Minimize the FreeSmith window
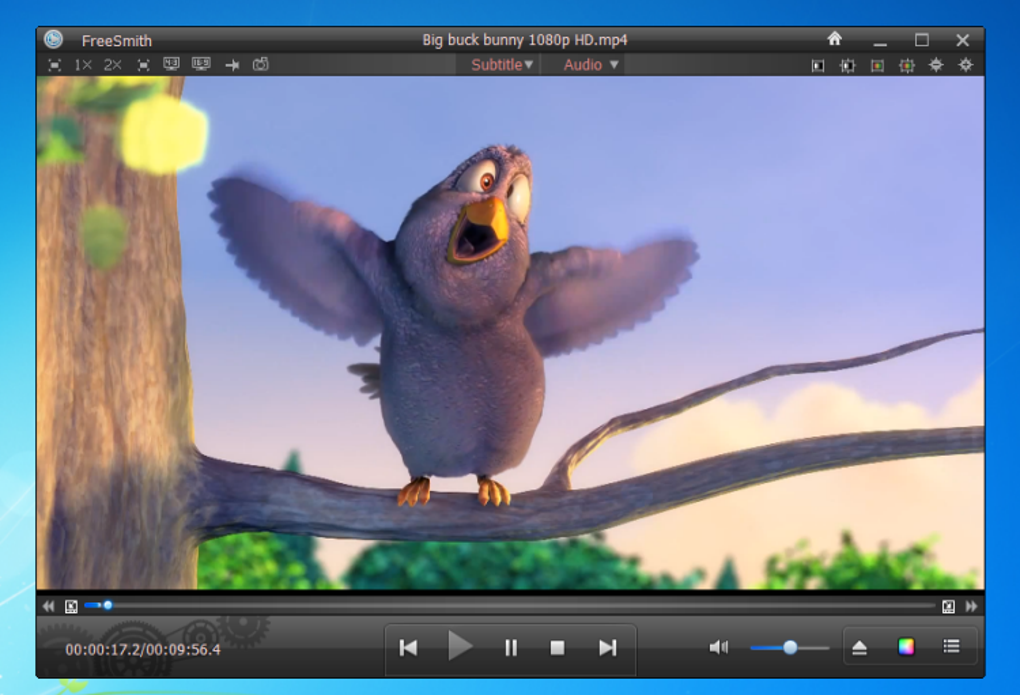 tap(880, 42)
